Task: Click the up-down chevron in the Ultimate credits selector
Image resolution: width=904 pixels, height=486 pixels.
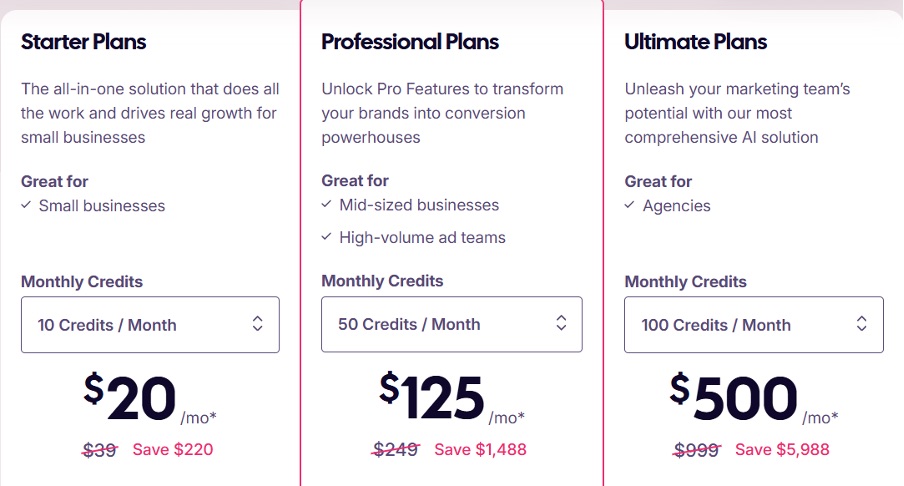Action: [862, 324]
